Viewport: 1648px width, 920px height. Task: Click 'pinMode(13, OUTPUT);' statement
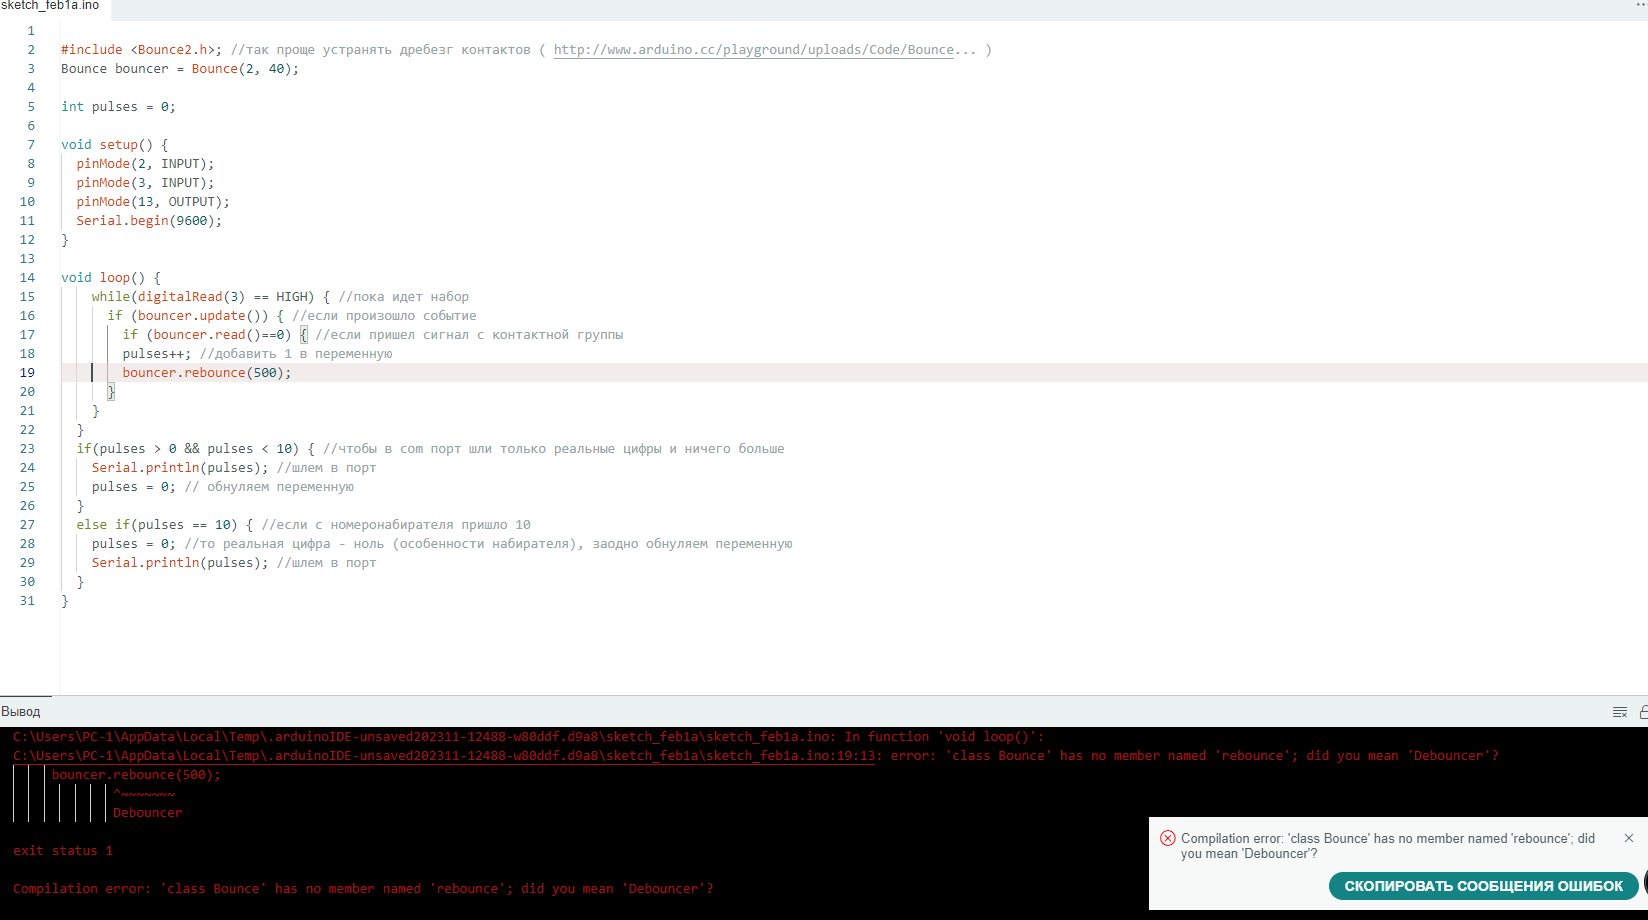pos(153,202)
